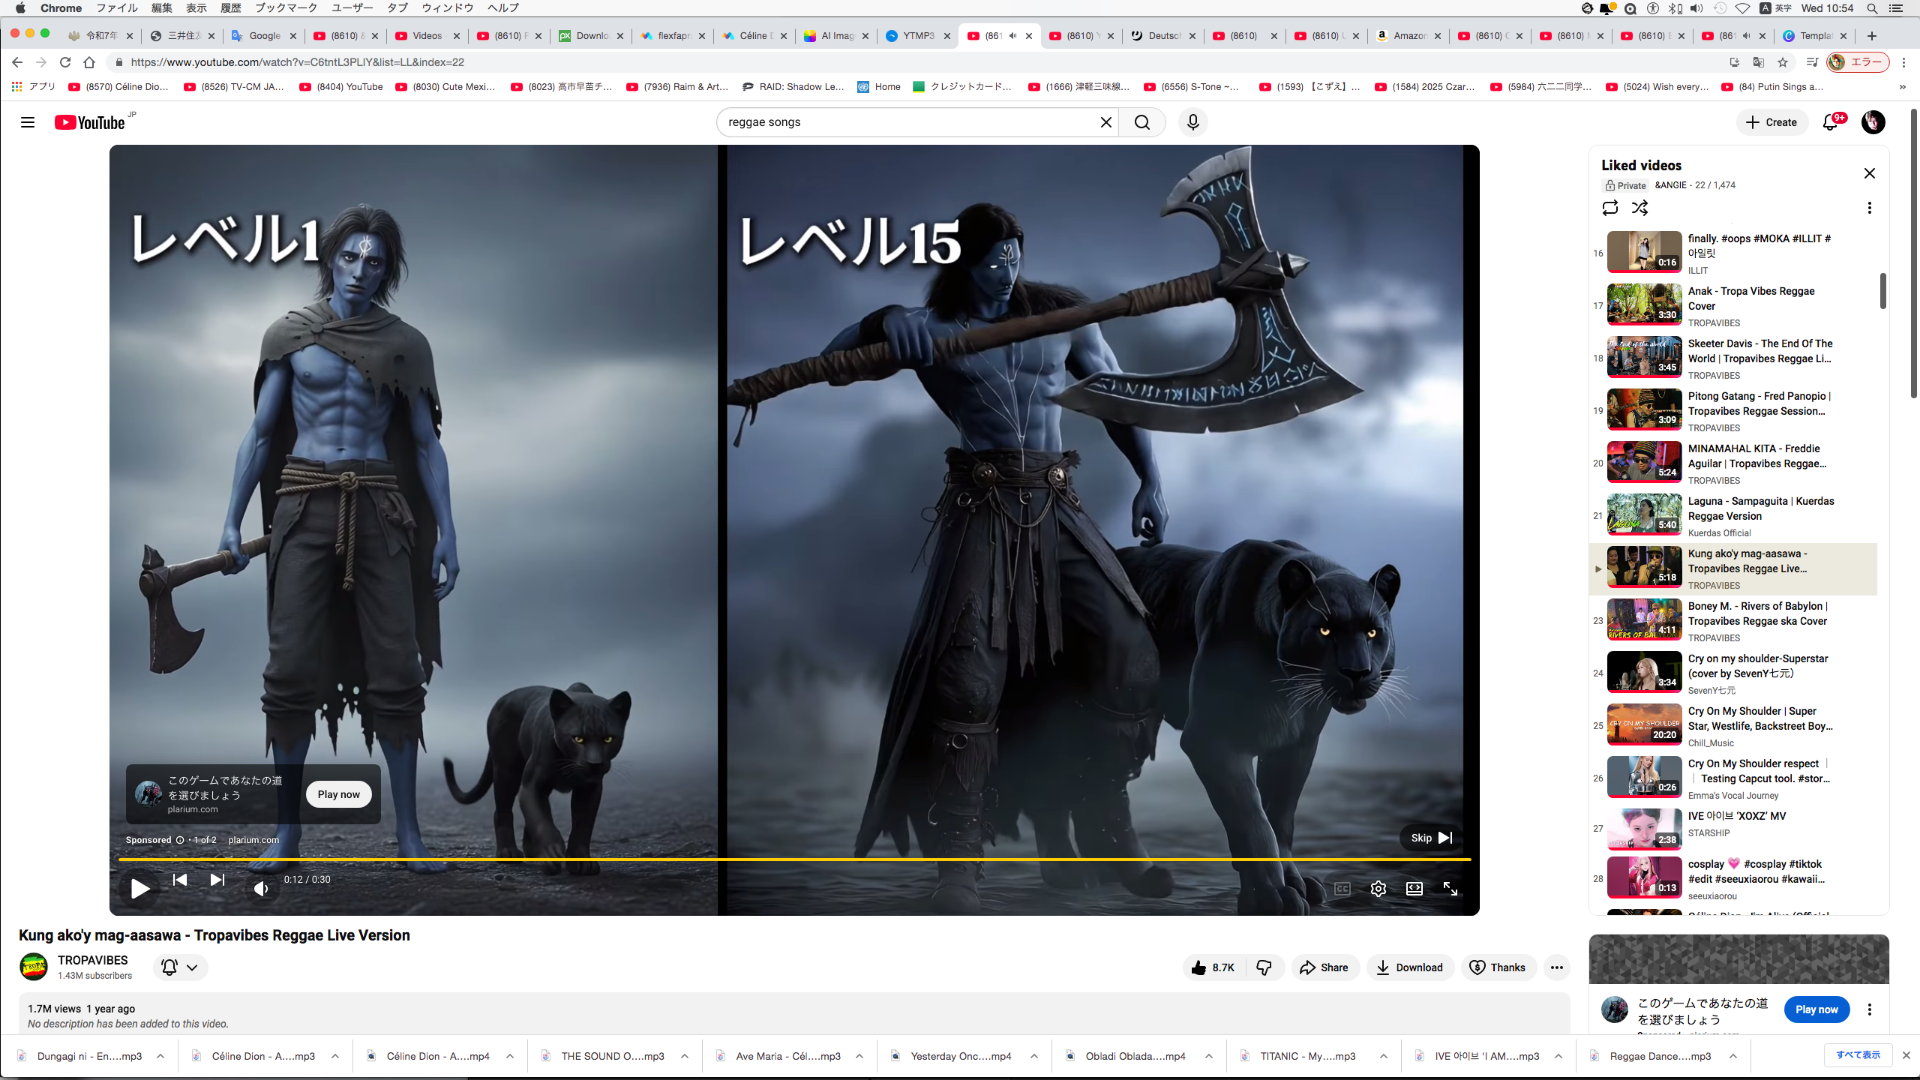Open Liked videos playlist options menu
The width and height of the screenshot is (1920, 1080).
click(1869, 208)
